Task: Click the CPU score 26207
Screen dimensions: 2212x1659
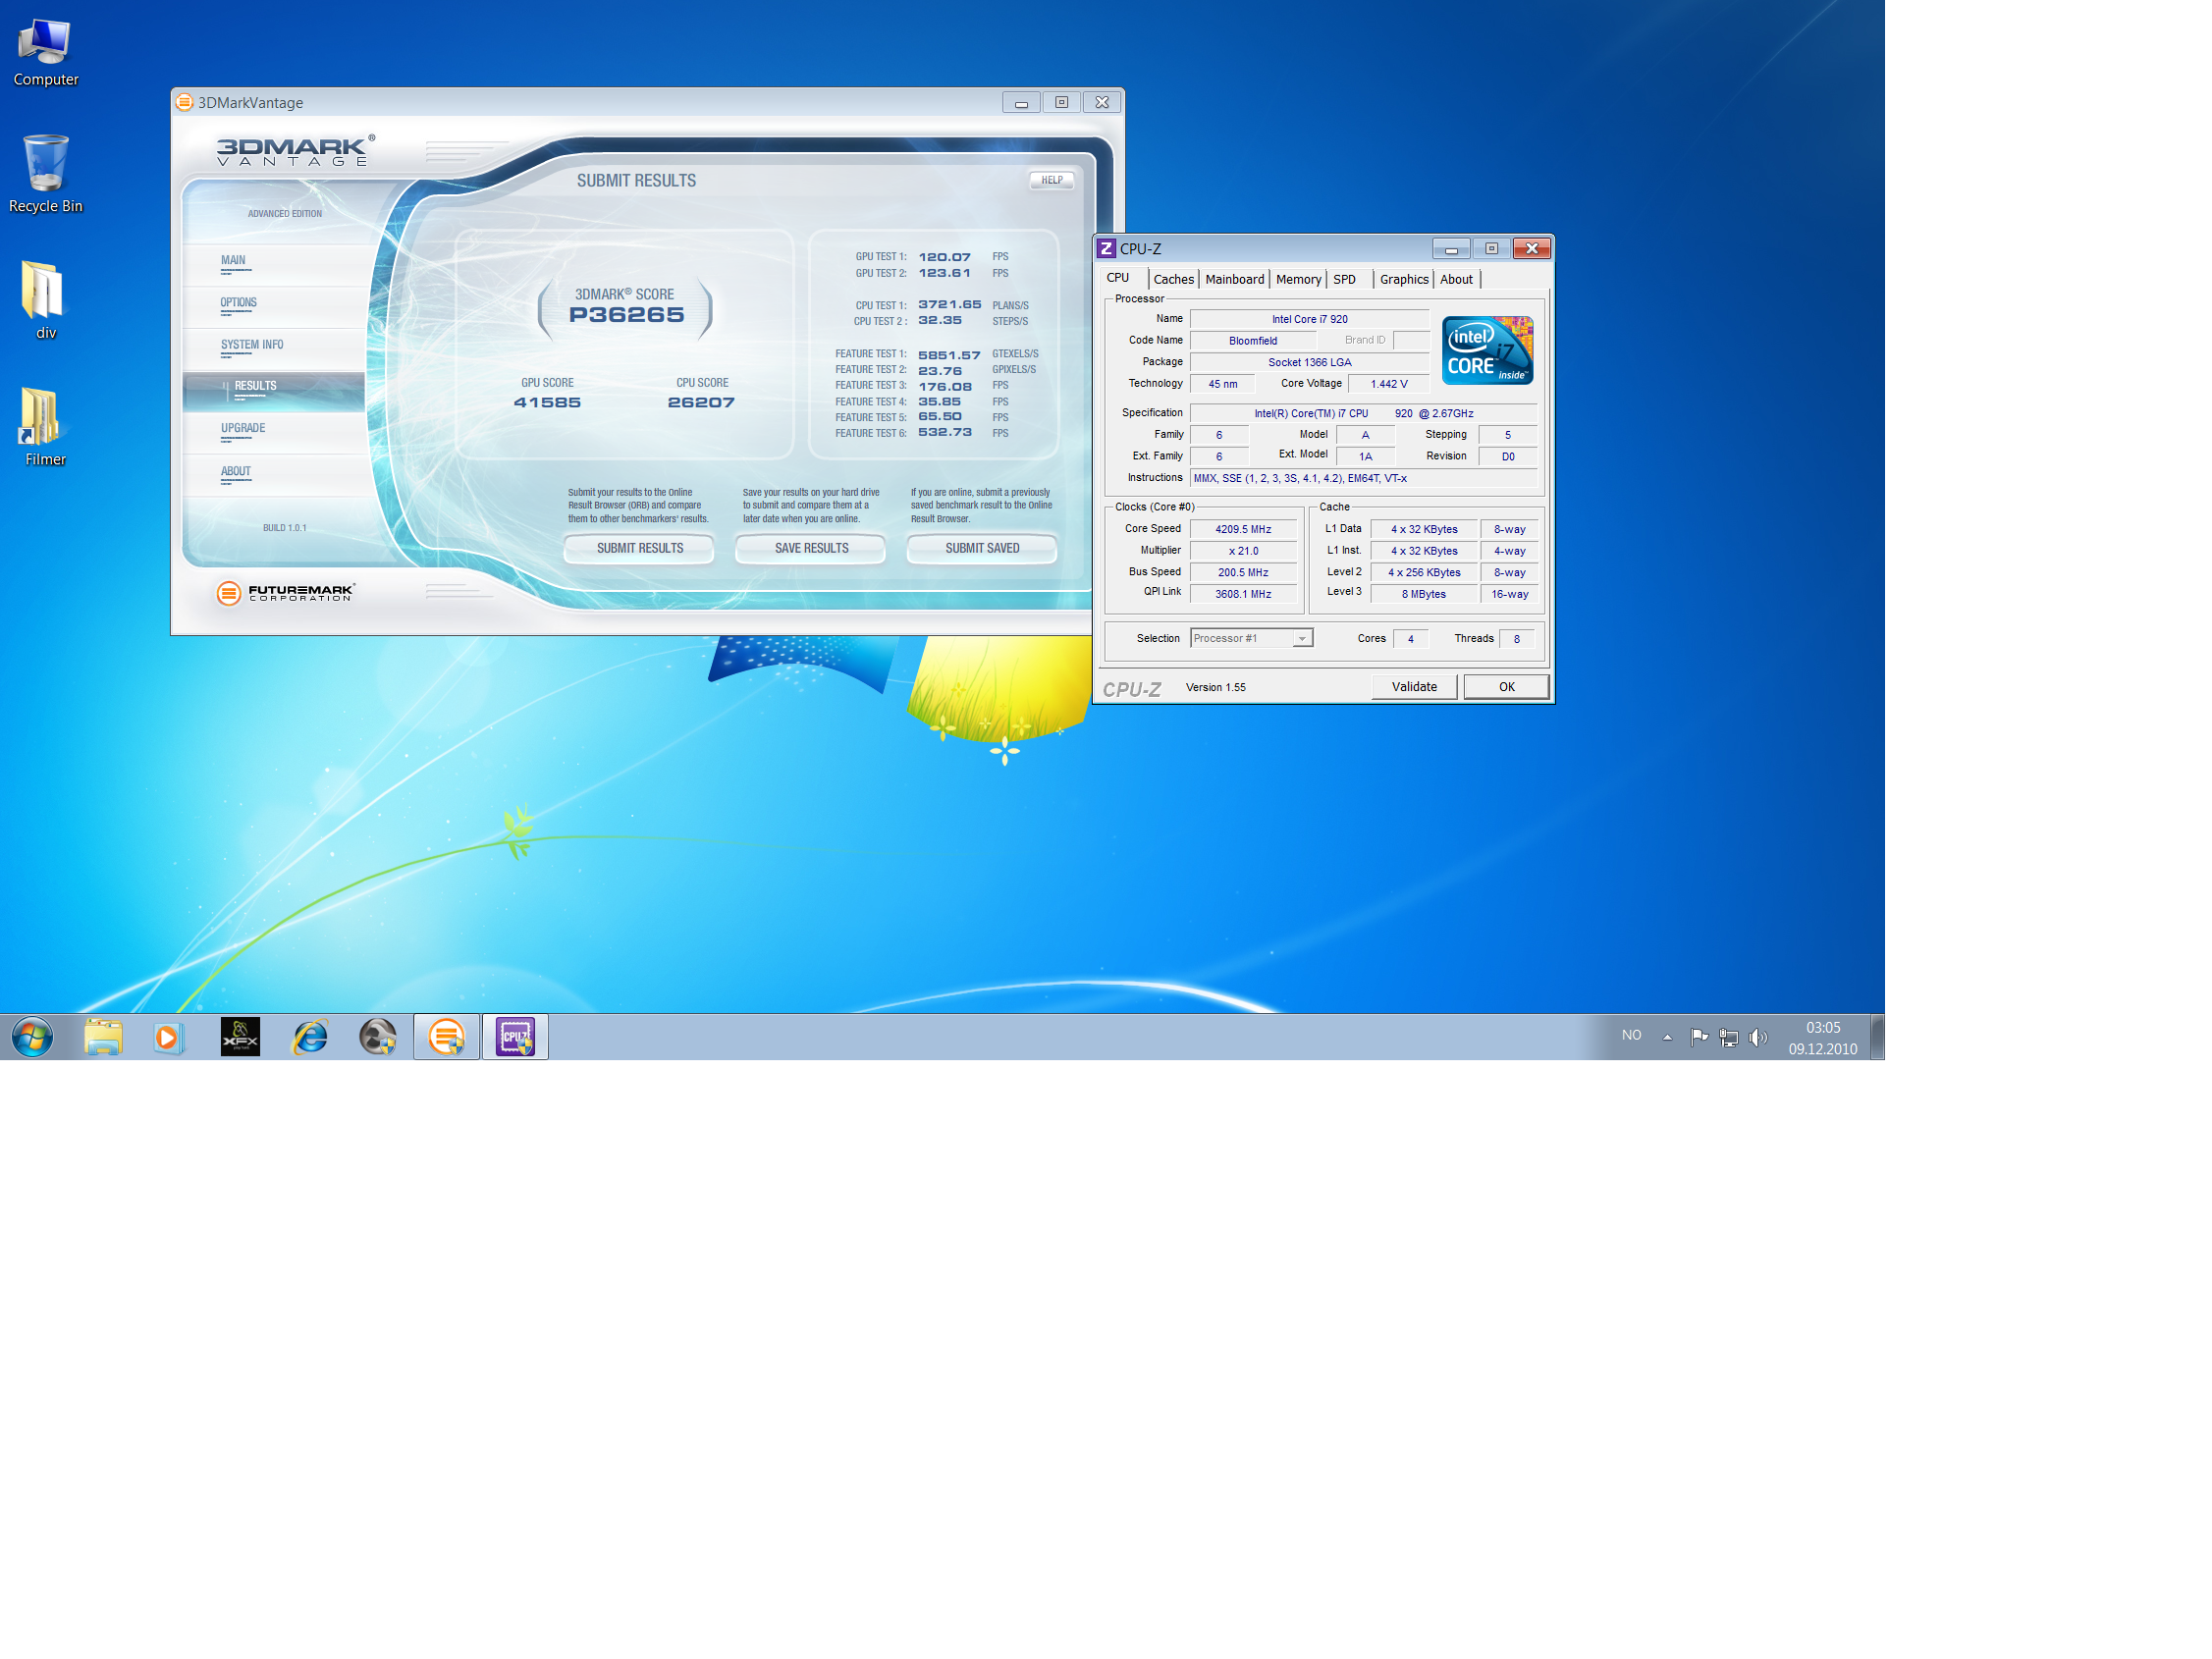Action: point(701,402)
